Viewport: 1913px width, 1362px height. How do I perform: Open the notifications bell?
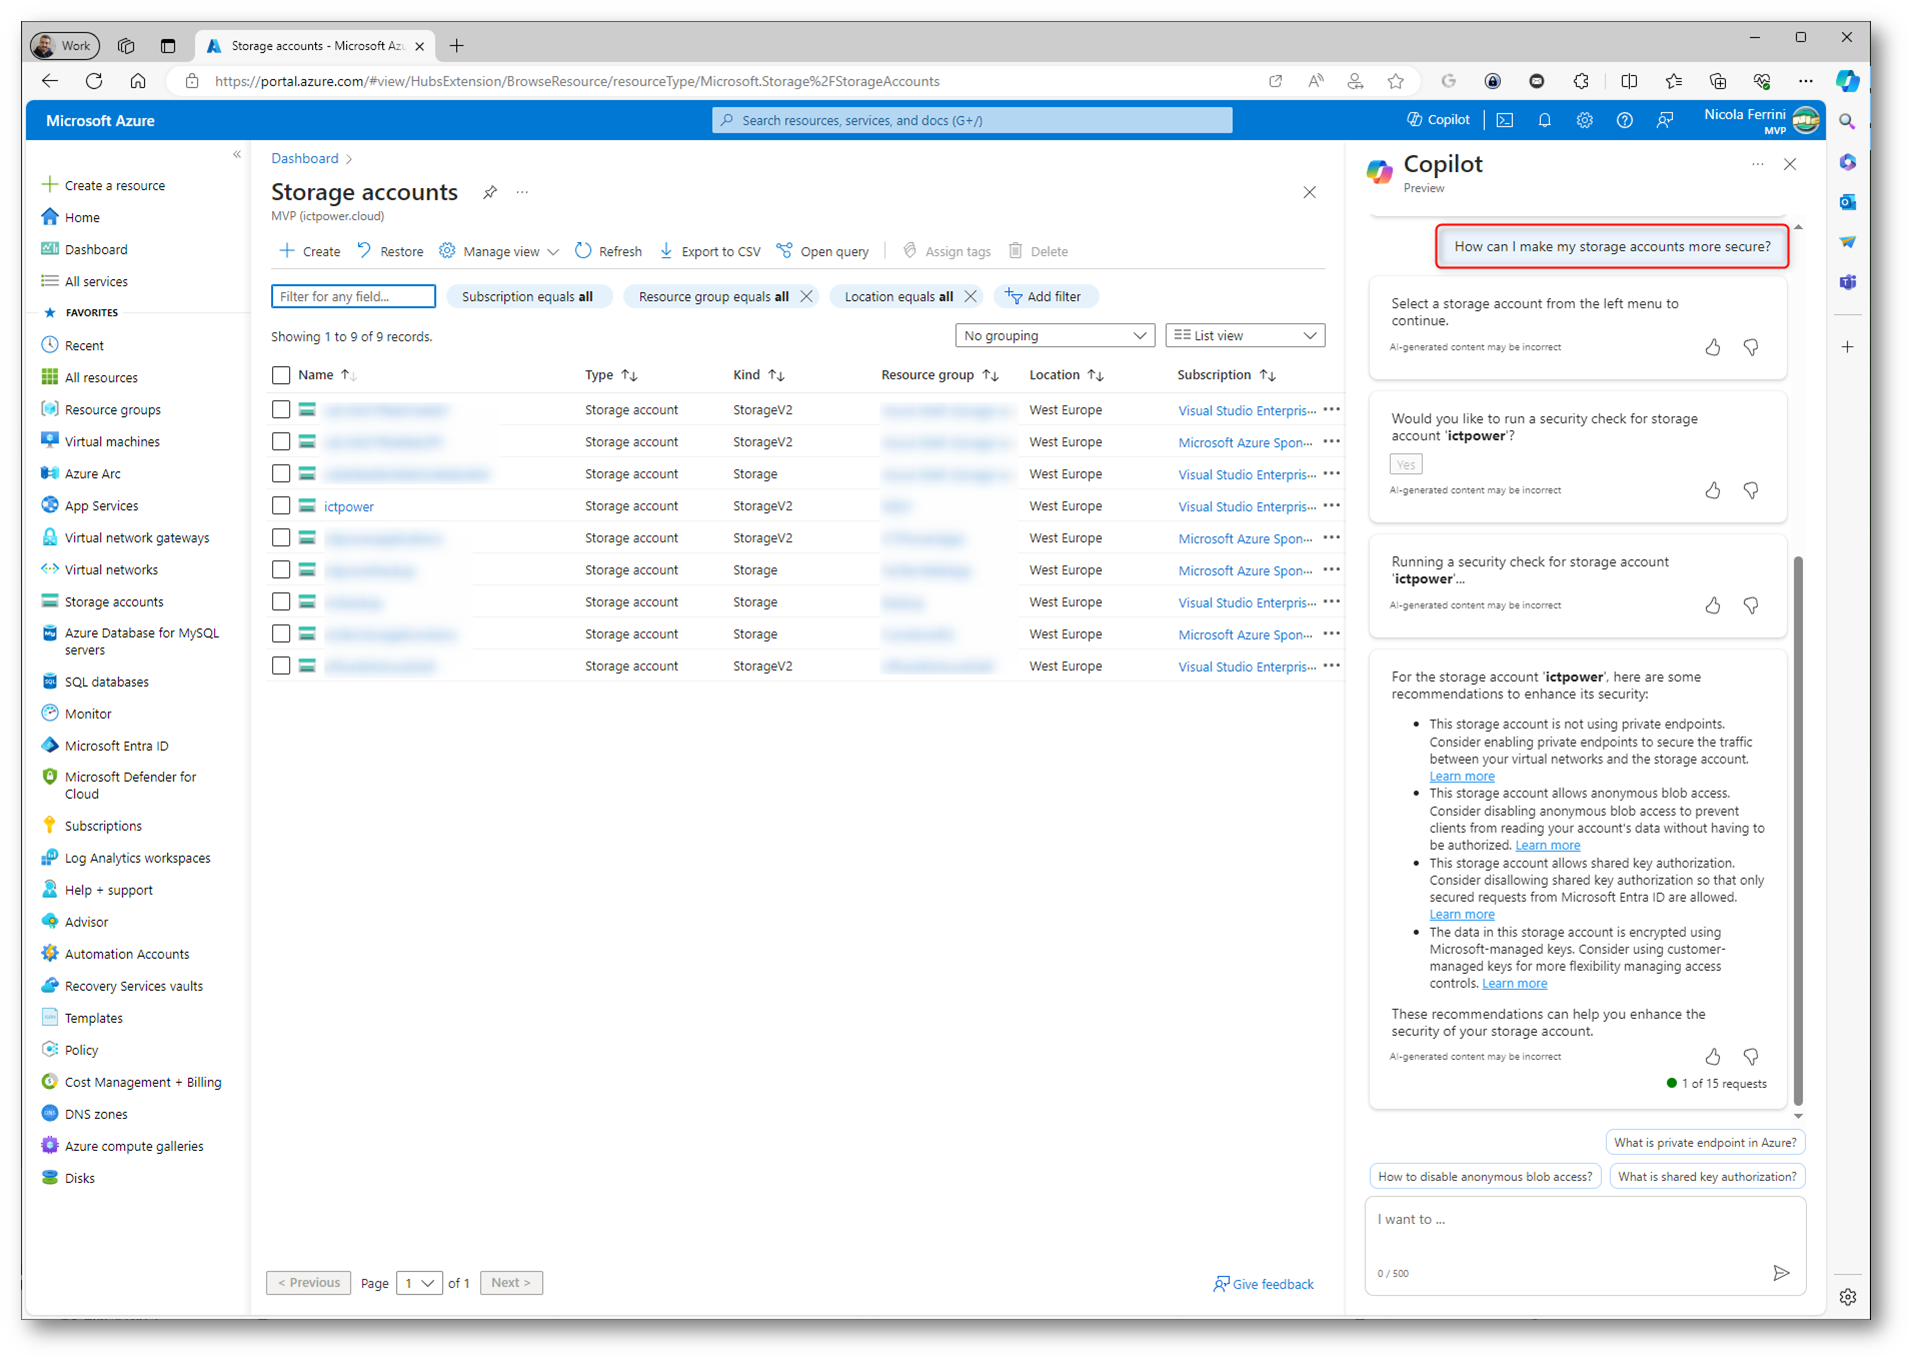1544,120
